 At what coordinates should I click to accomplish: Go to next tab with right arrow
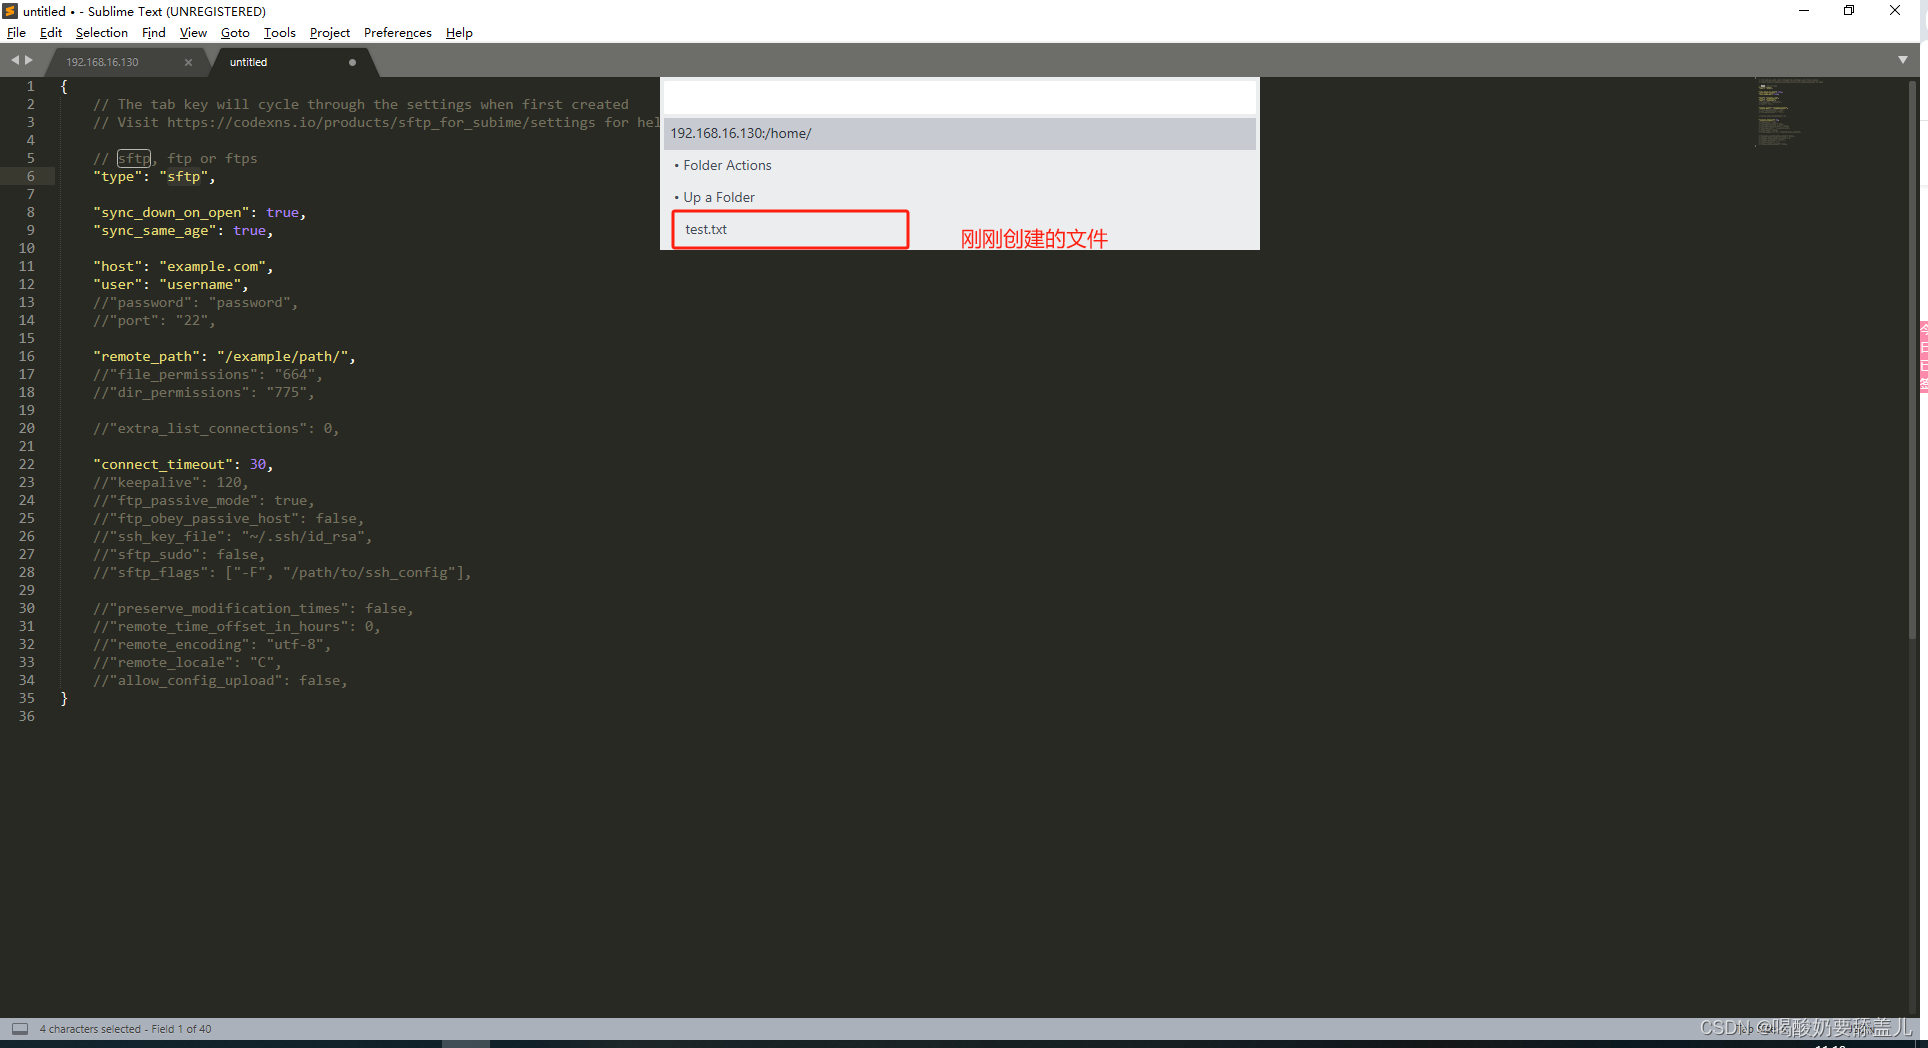pos(29,60)
